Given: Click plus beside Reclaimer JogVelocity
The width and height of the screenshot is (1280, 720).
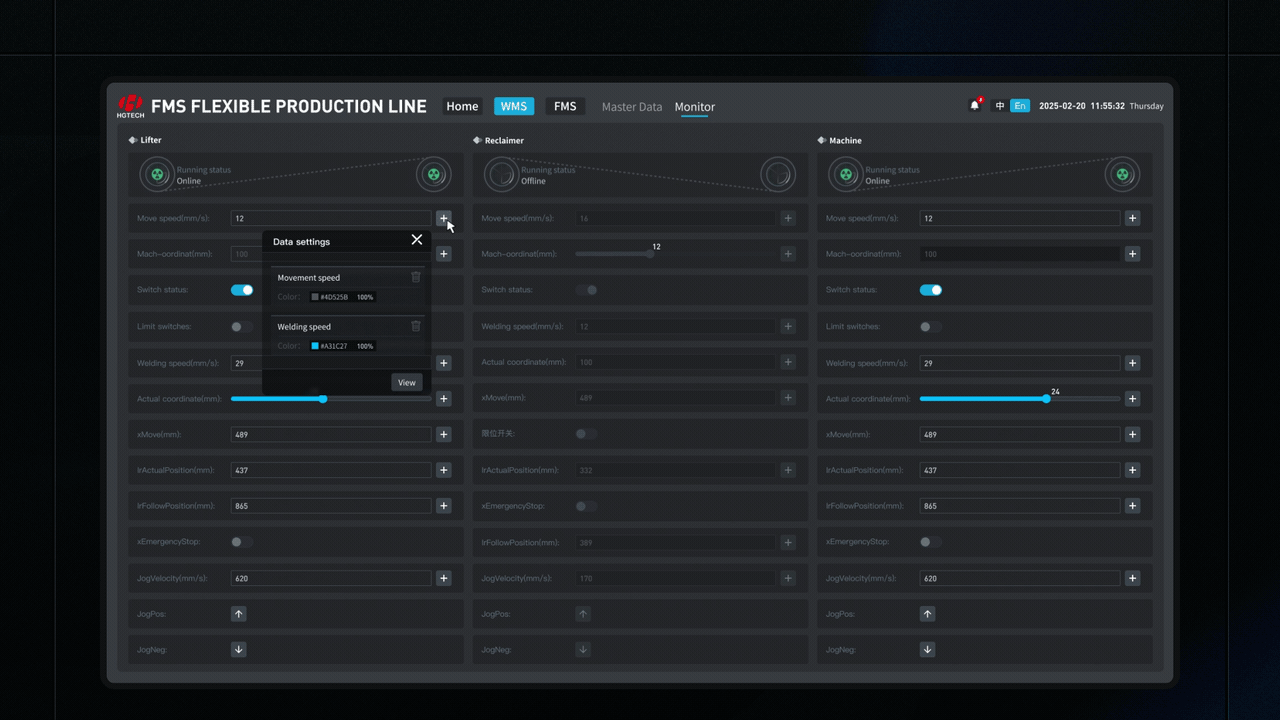Looking at the screenshot, I should pyautogui.click(x=788, y=578).
